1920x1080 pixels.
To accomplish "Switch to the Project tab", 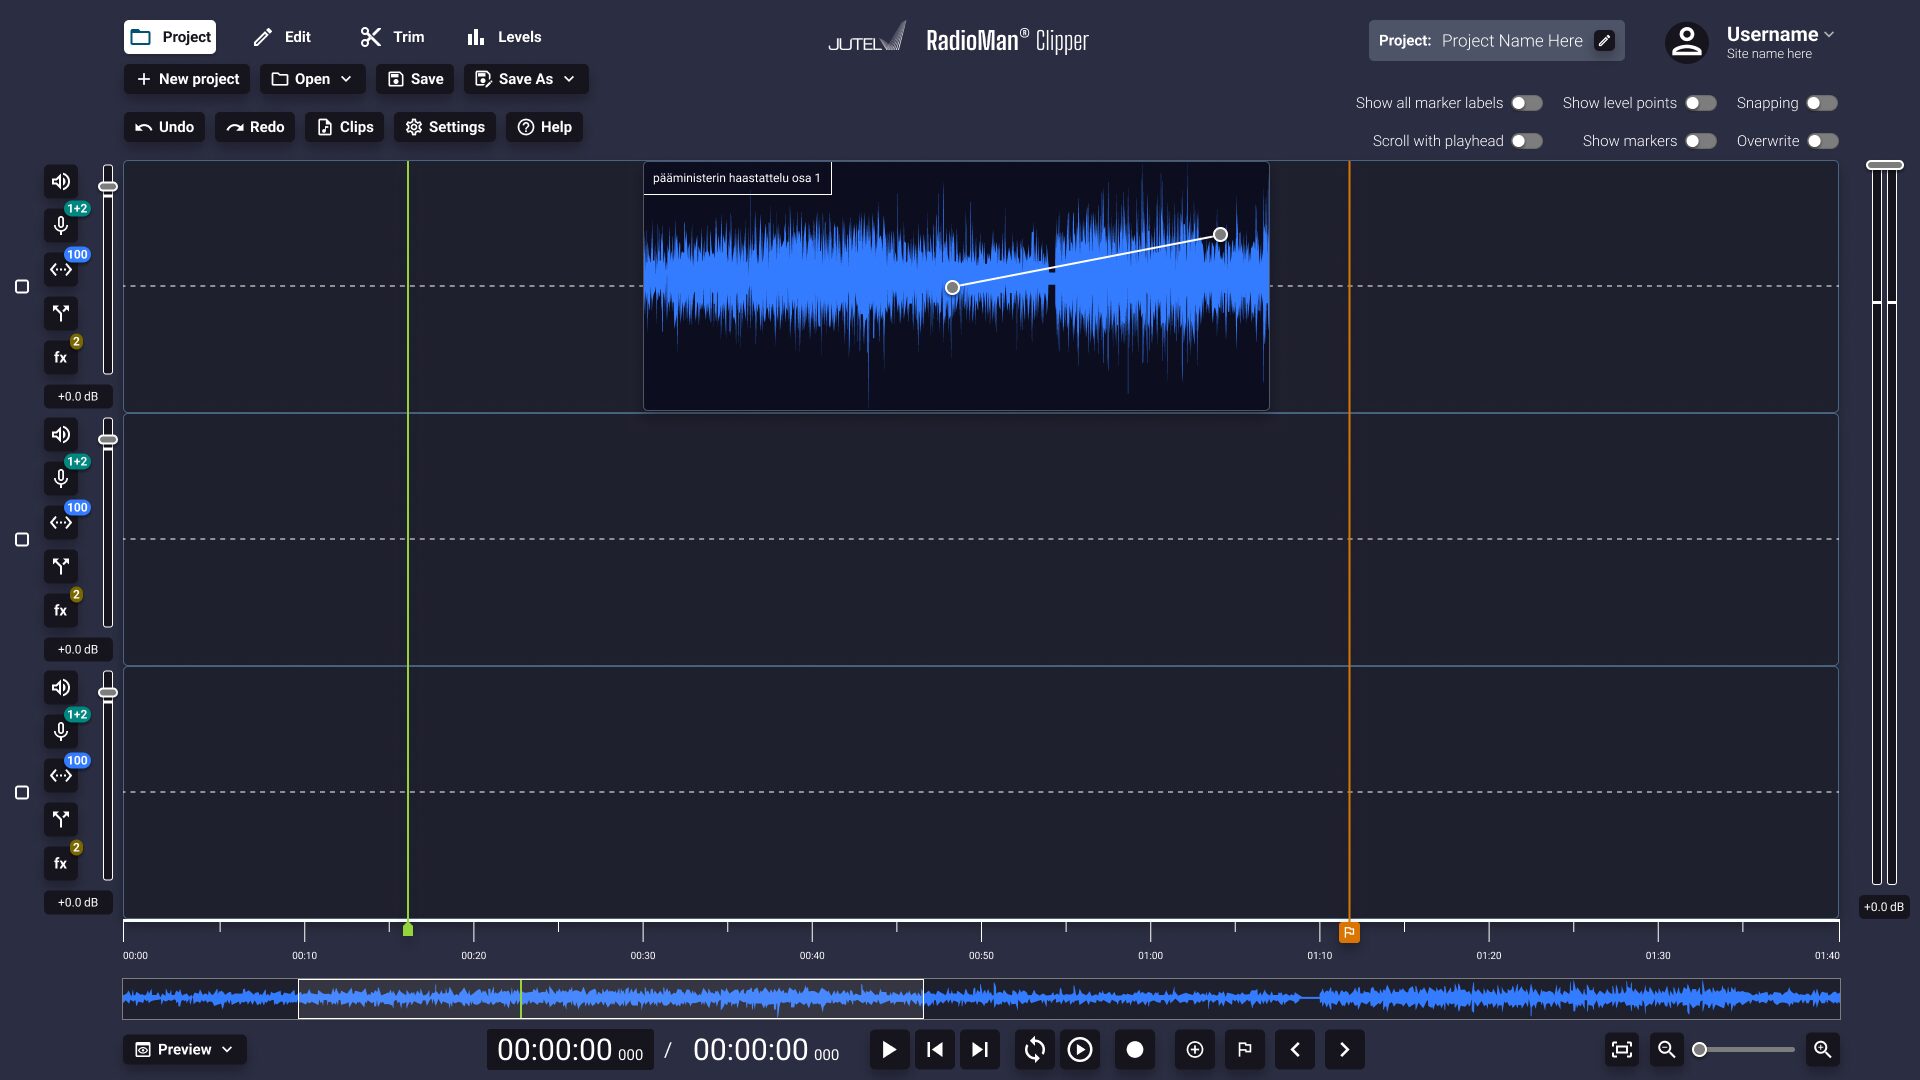I will tap(170, 37).
